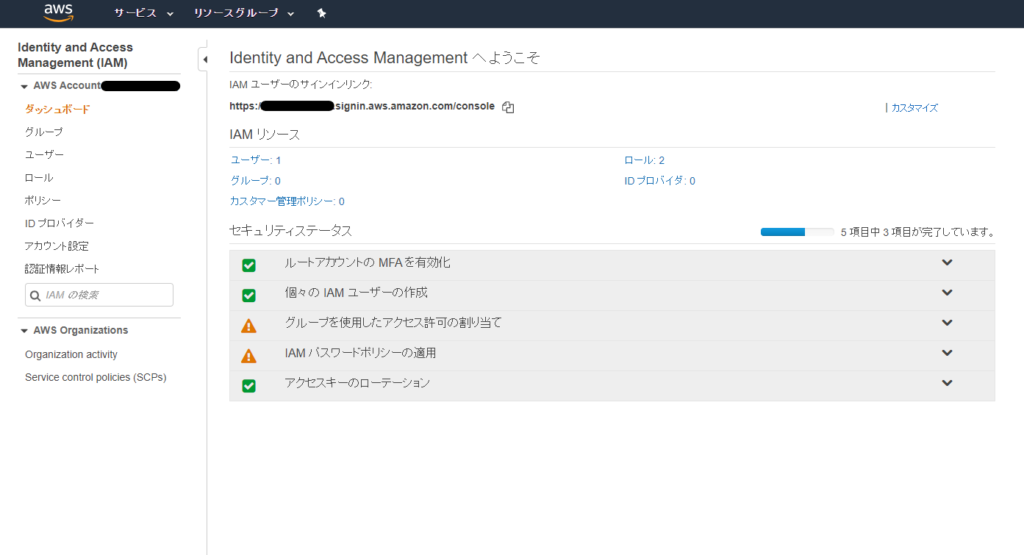This screenshot has height=555, width=1024.
Task: Click the pin icon in top navigation bar
Action: 321,13
